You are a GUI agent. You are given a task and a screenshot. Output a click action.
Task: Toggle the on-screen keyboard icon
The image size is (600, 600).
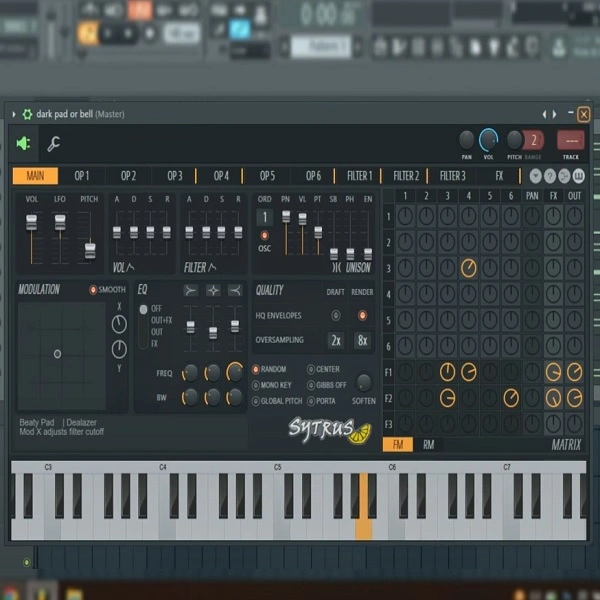(578, 176)
